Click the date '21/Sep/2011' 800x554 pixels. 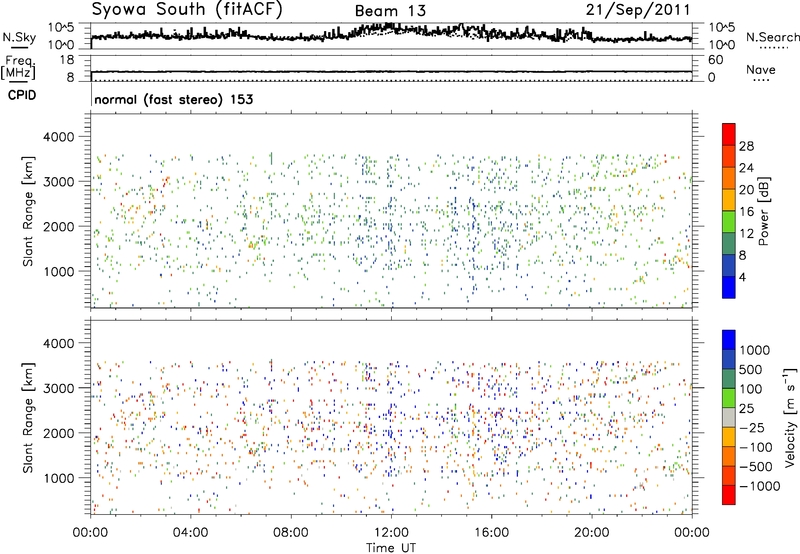(x=638, y=9)
